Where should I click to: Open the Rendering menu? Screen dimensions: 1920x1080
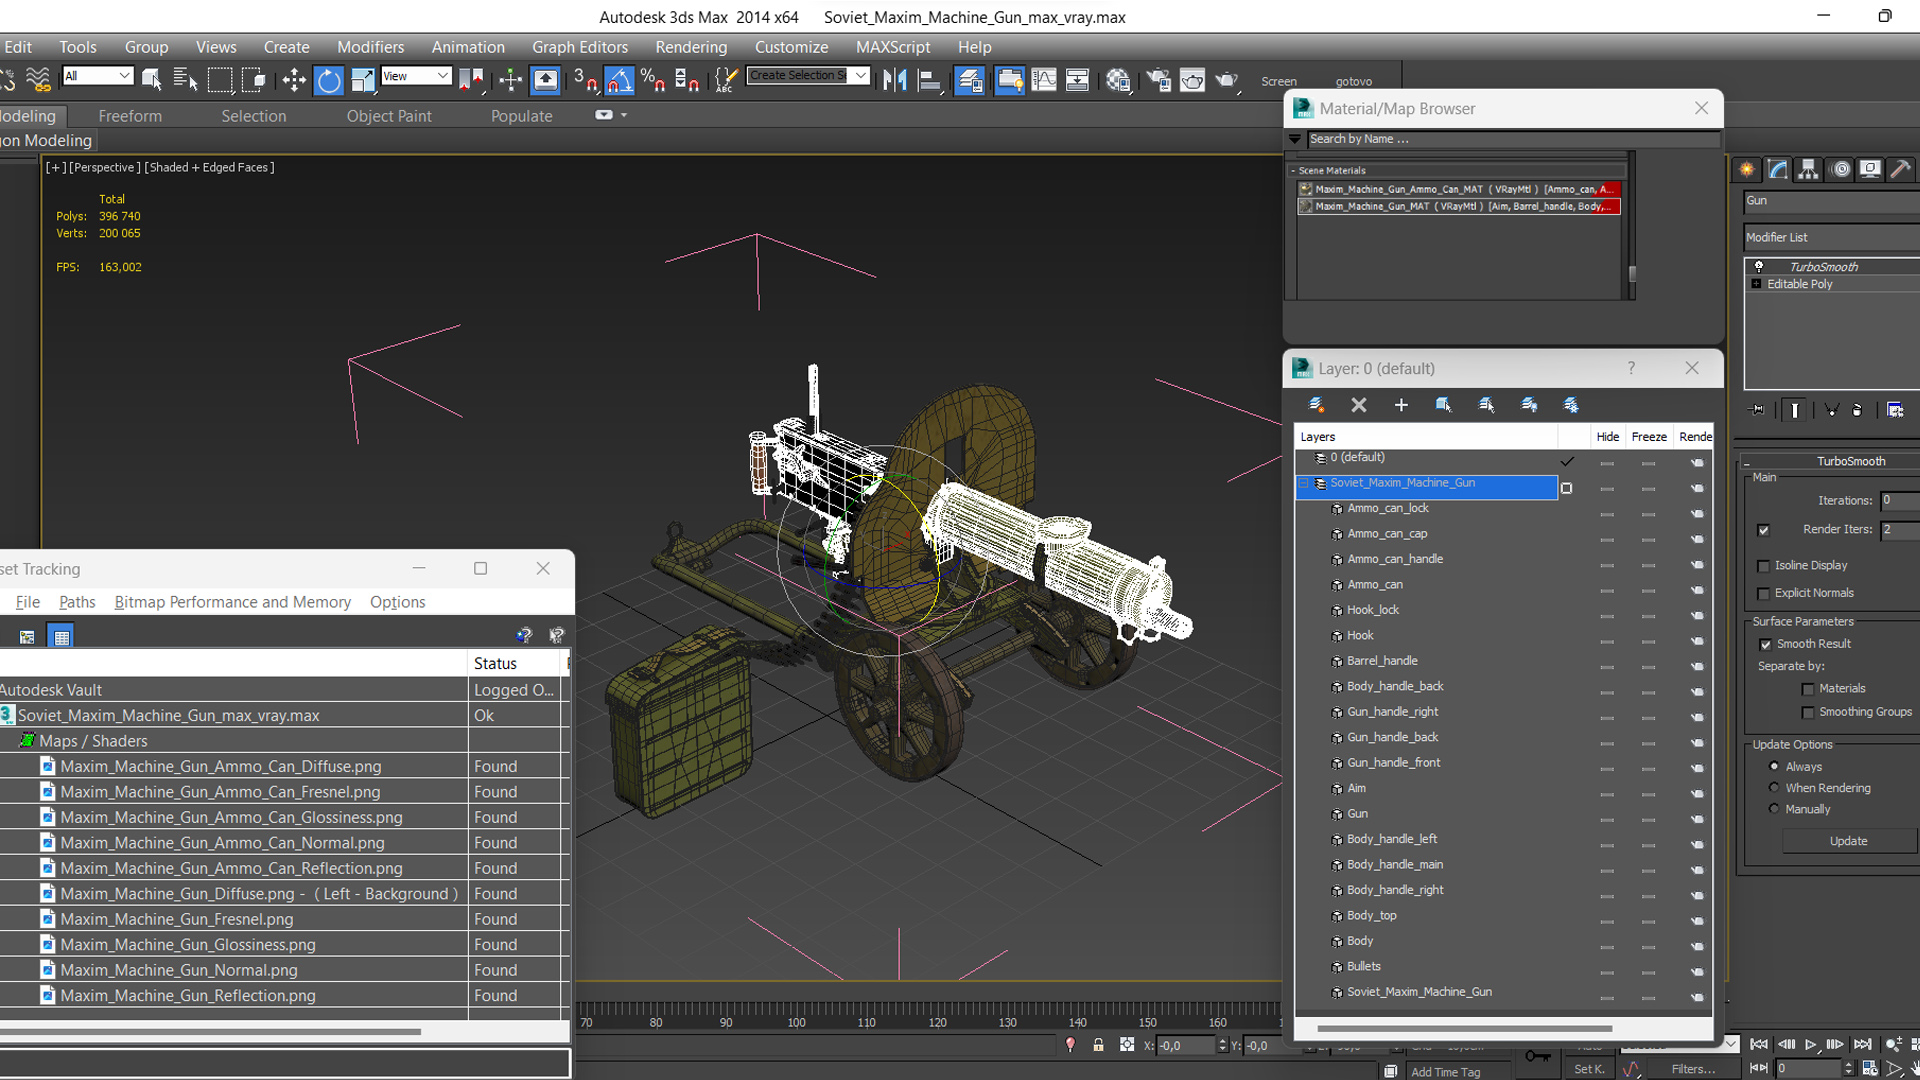pos(691,47)
